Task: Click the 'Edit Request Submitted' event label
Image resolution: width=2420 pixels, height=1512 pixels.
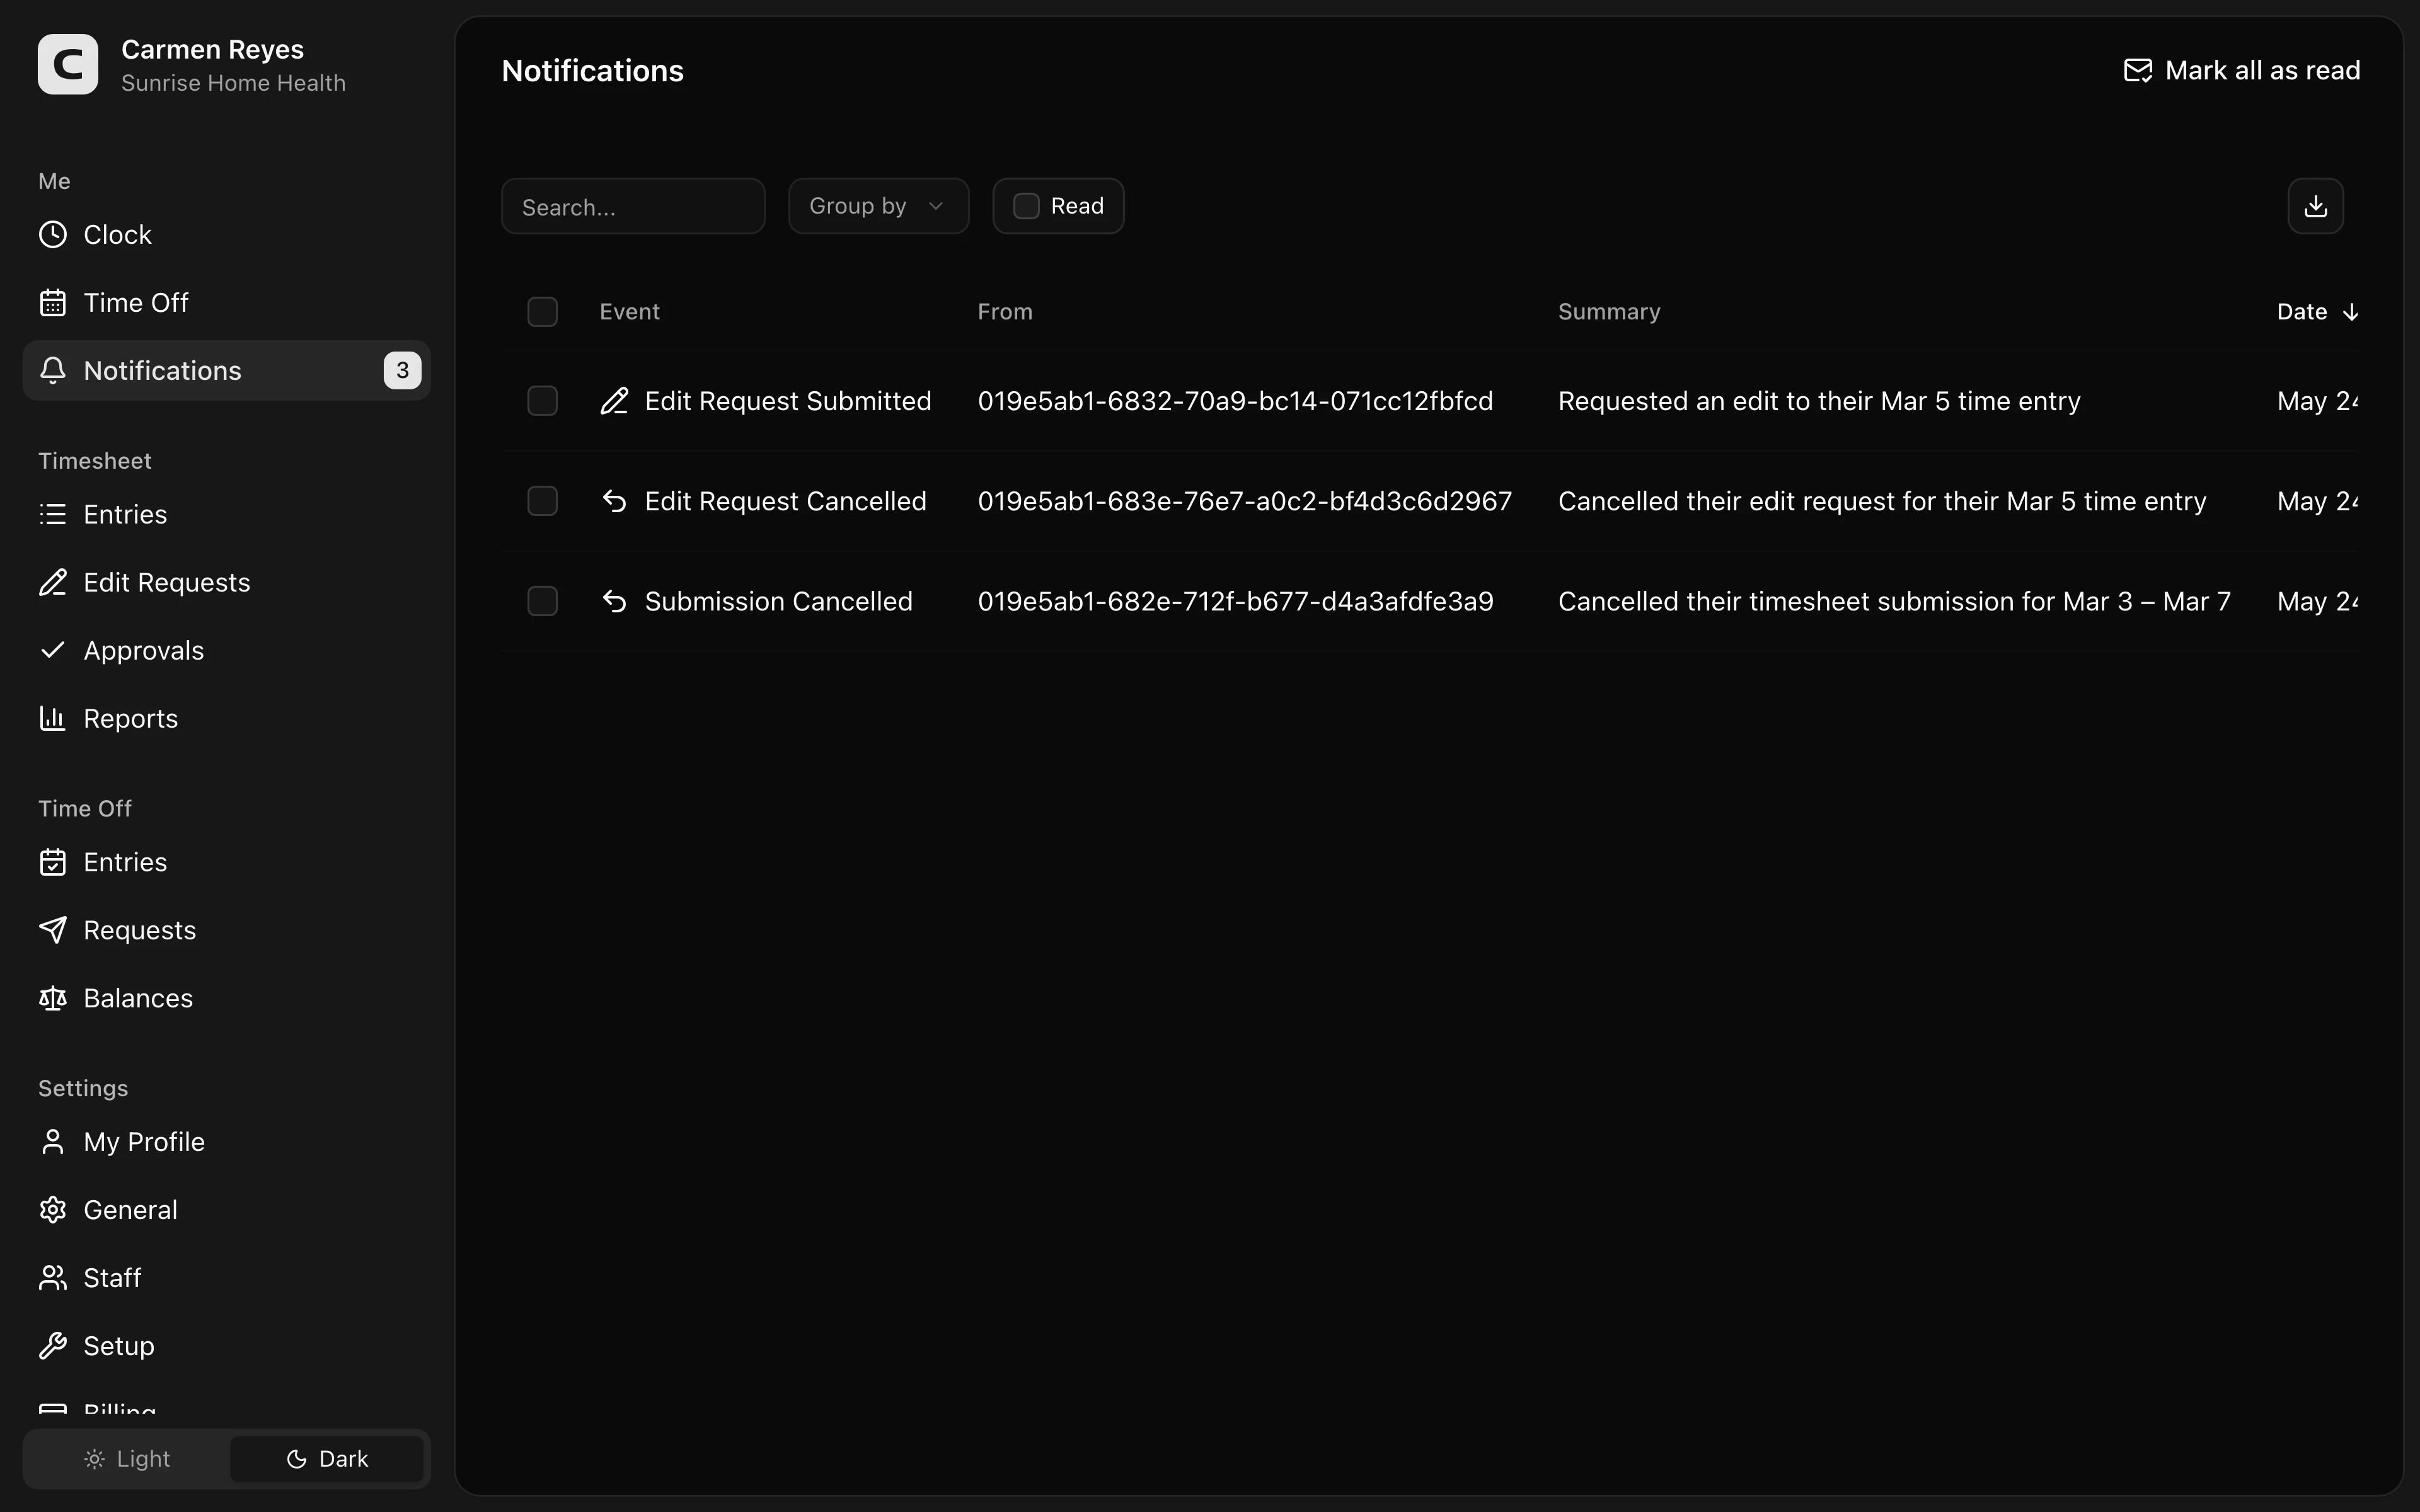Action: (788, 401)
